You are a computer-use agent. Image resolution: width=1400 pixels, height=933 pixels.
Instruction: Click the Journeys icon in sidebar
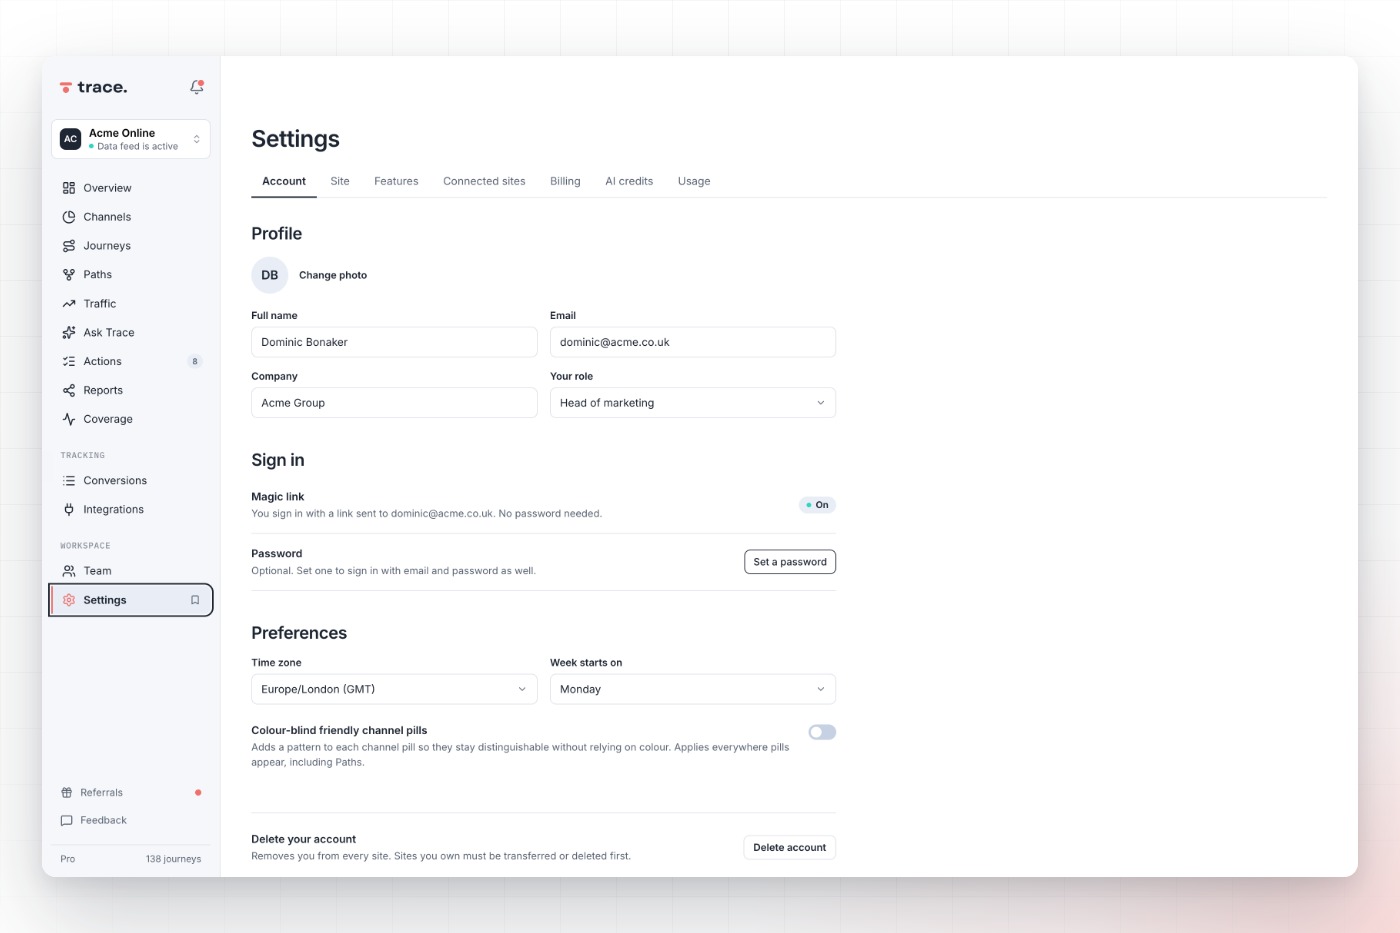69,246
